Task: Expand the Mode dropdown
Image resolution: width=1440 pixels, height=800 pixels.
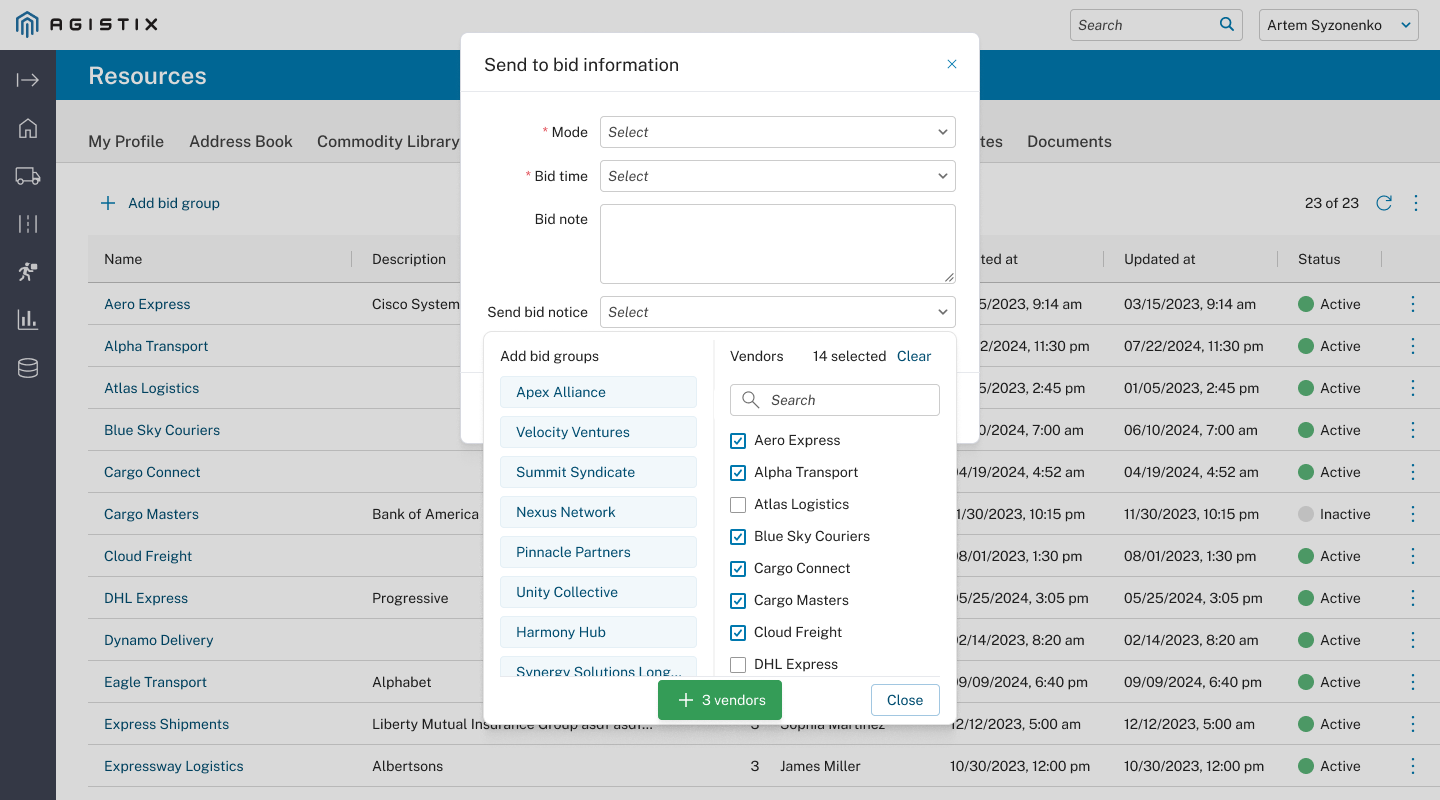Action: pyautogui.click(x=777, y=132)
